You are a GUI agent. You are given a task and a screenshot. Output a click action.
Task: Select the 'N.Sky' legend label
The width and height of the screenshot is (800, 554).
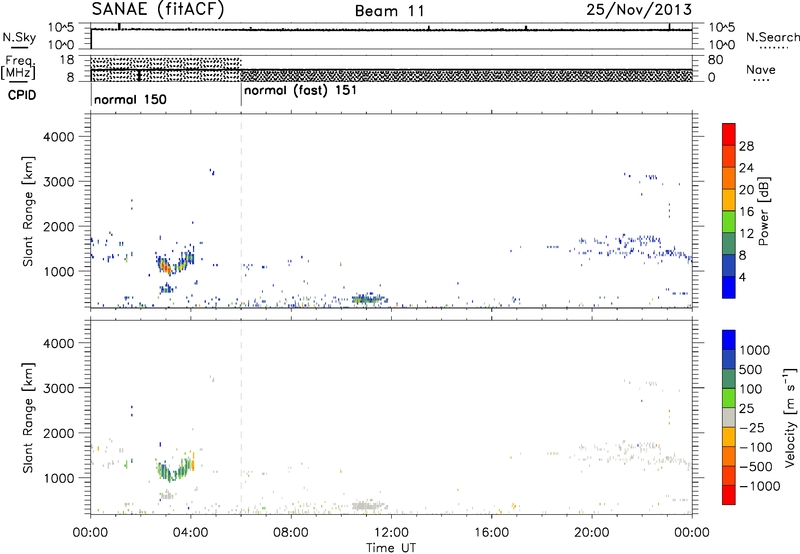(x=19, y=37)
